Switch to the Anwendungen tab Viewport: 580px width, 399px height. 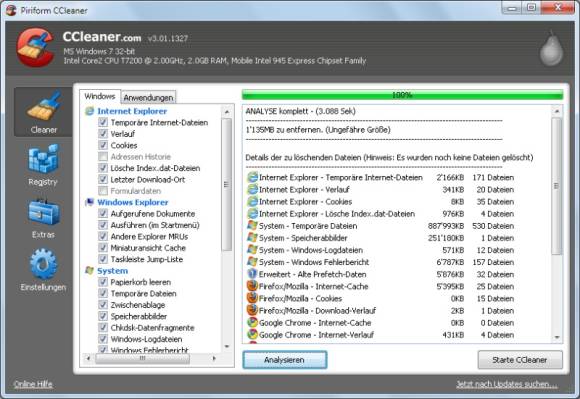click(148, 98)
